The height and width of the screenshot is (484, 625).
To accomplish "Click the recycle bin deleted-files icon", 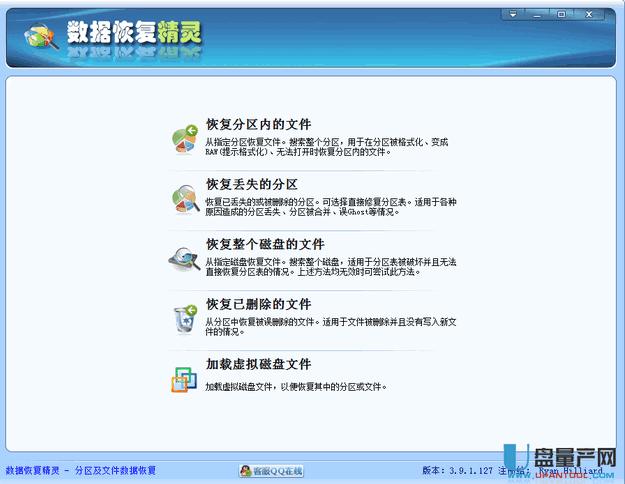I will pos(185,316).
